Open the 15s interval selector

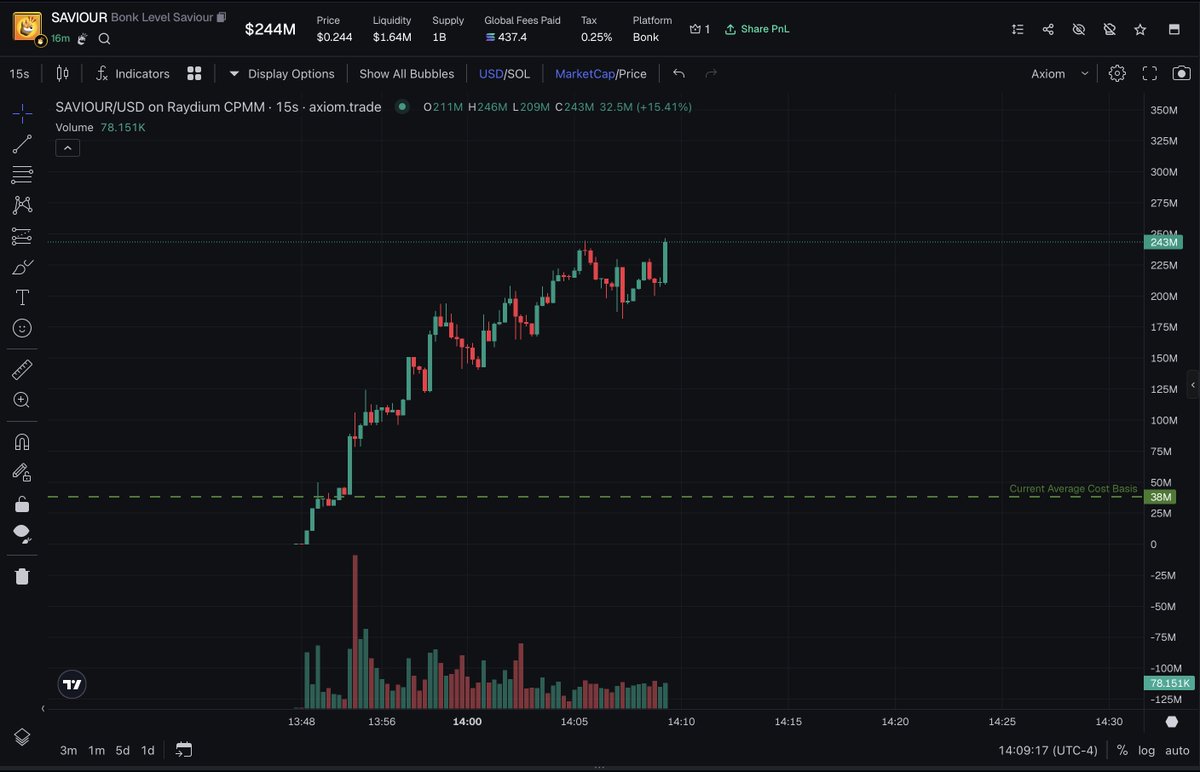point(19,74)
